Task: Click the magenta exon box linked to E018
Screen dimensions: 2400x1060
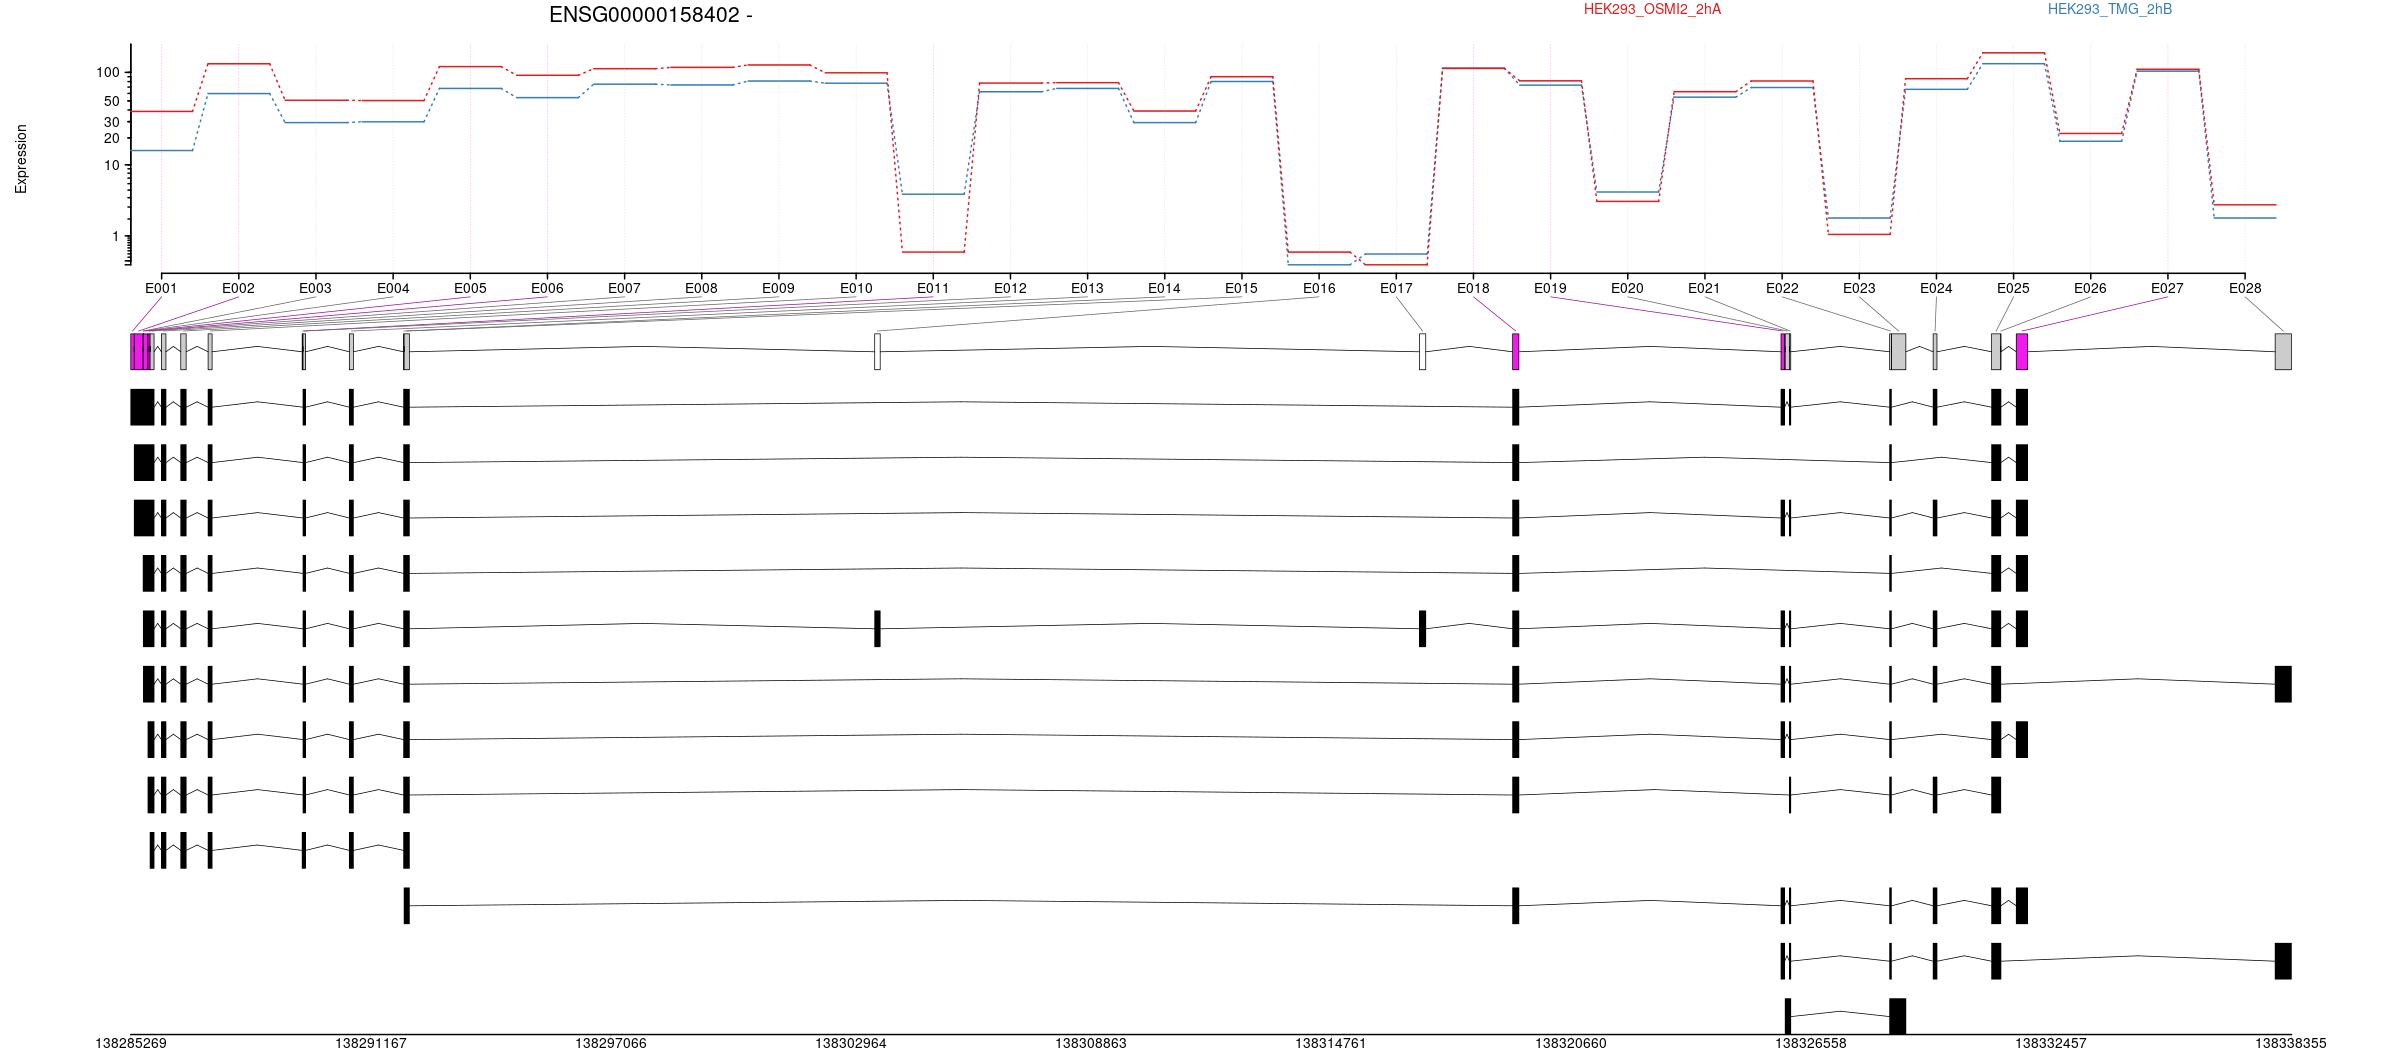Action: click(x=1516, y=351)
